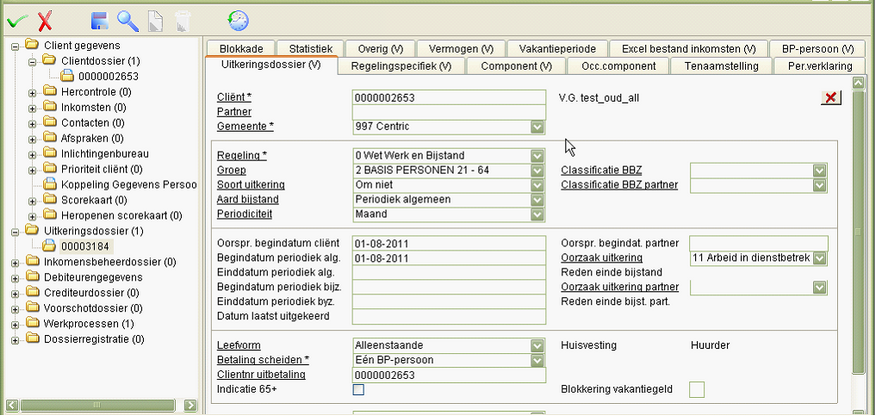Open the Betaling scheiden dropdown

537,360
